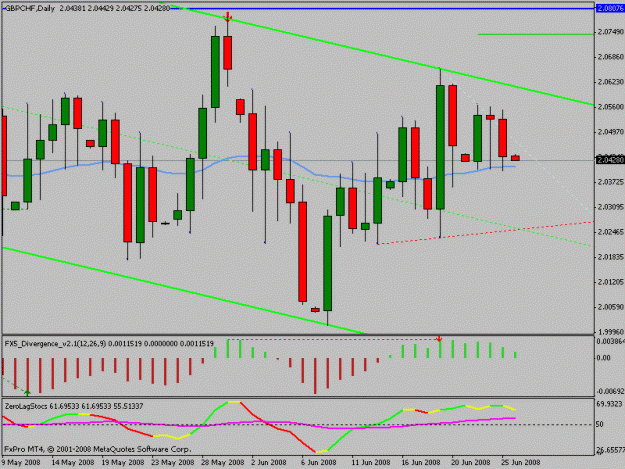Screen dimensions: 625x469
Task: Select the green up arrow in the divergence panel
Action: [x=27, y=393]
